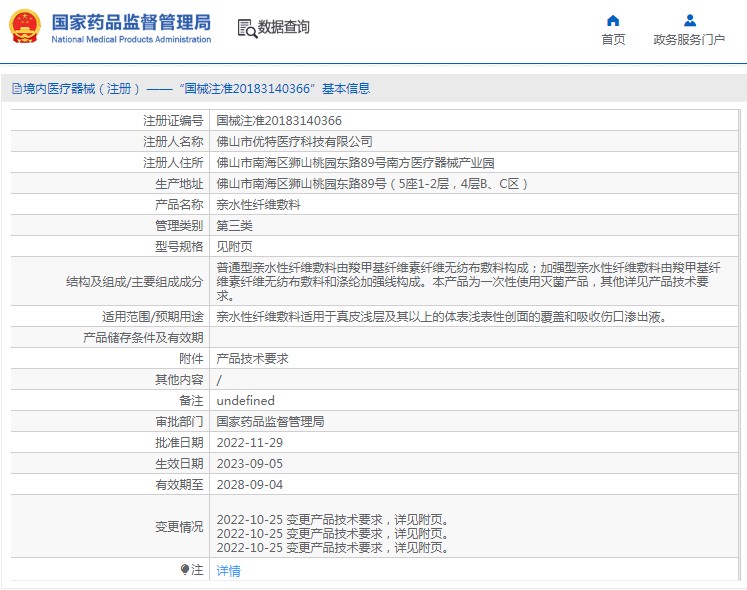Click the 生效日期 row label
Image resolution: width=747 pixels, height=590 pixels.
point(180,464)
